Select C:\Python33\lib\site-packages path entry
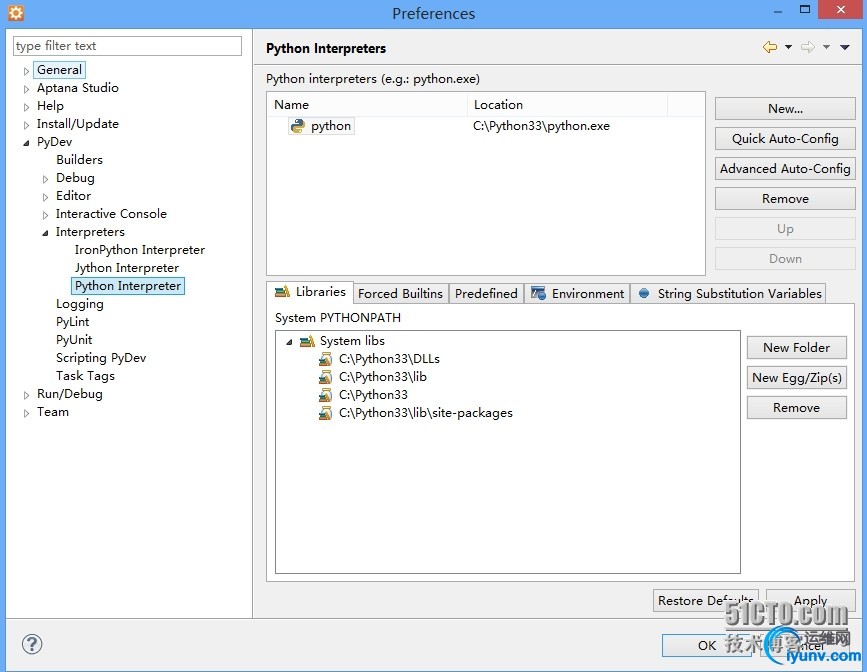This screenshot has width=867, height=672. click(x=426, y=413)
